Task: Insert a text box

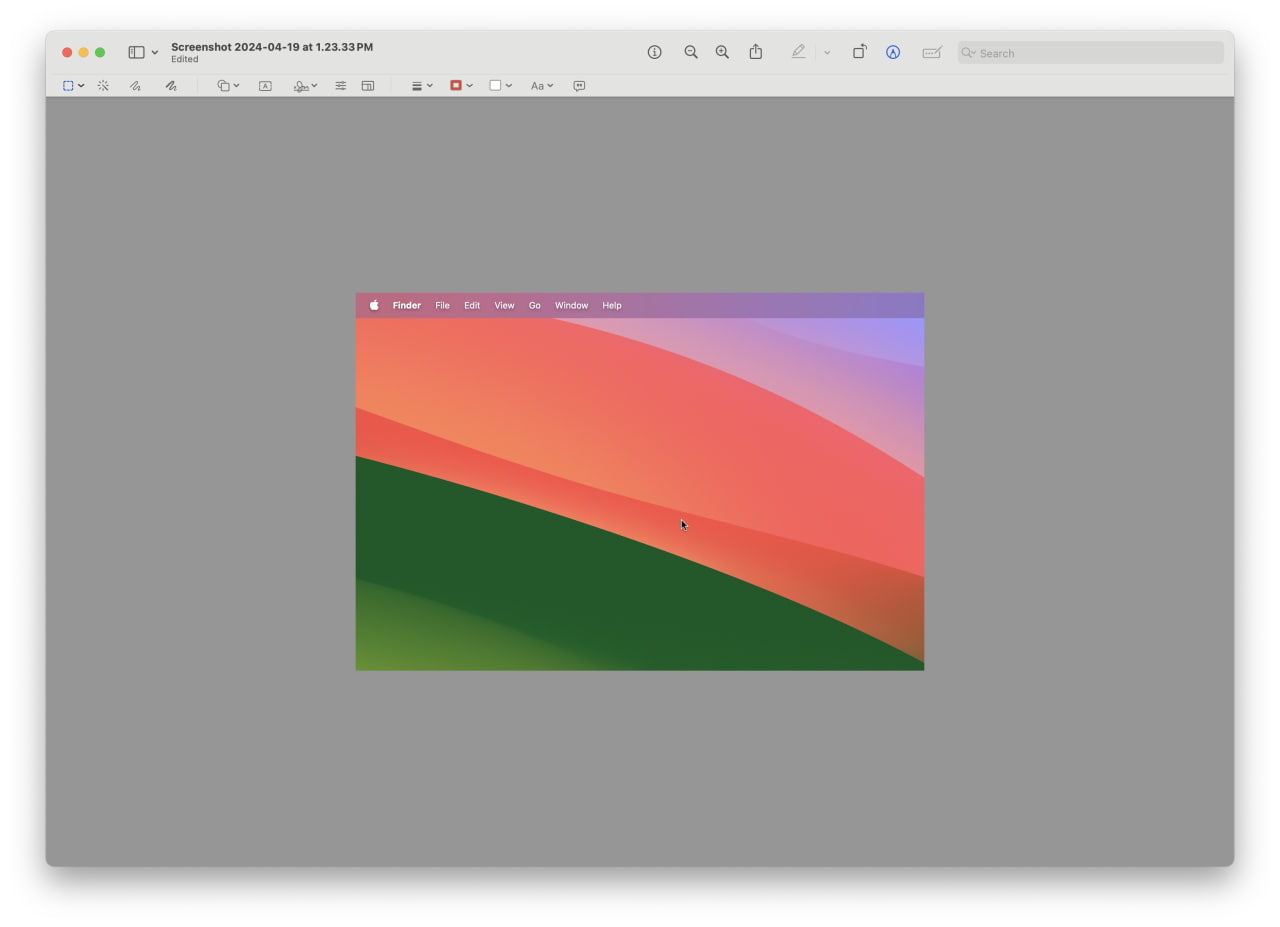Action: pyautogui.click(x=265, y=86)
